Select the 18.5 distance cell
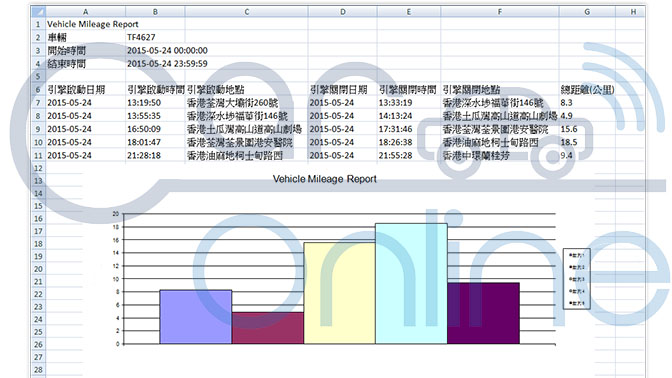This screenshot has height=378, width=672. (x=587, y=142)
